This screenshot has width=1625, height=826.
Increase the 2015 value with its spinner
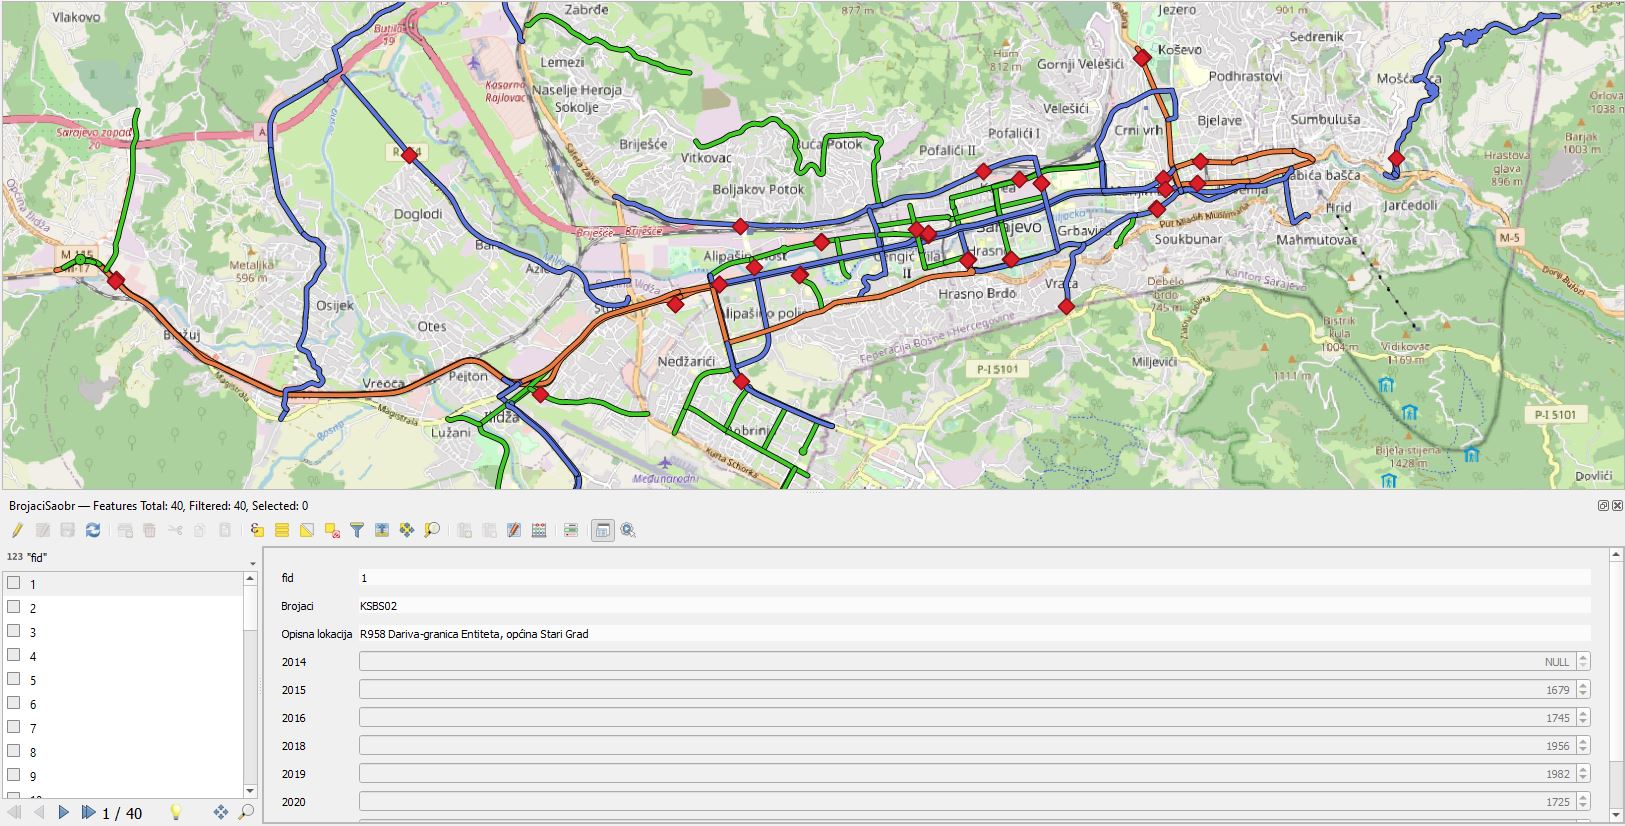1582,686
